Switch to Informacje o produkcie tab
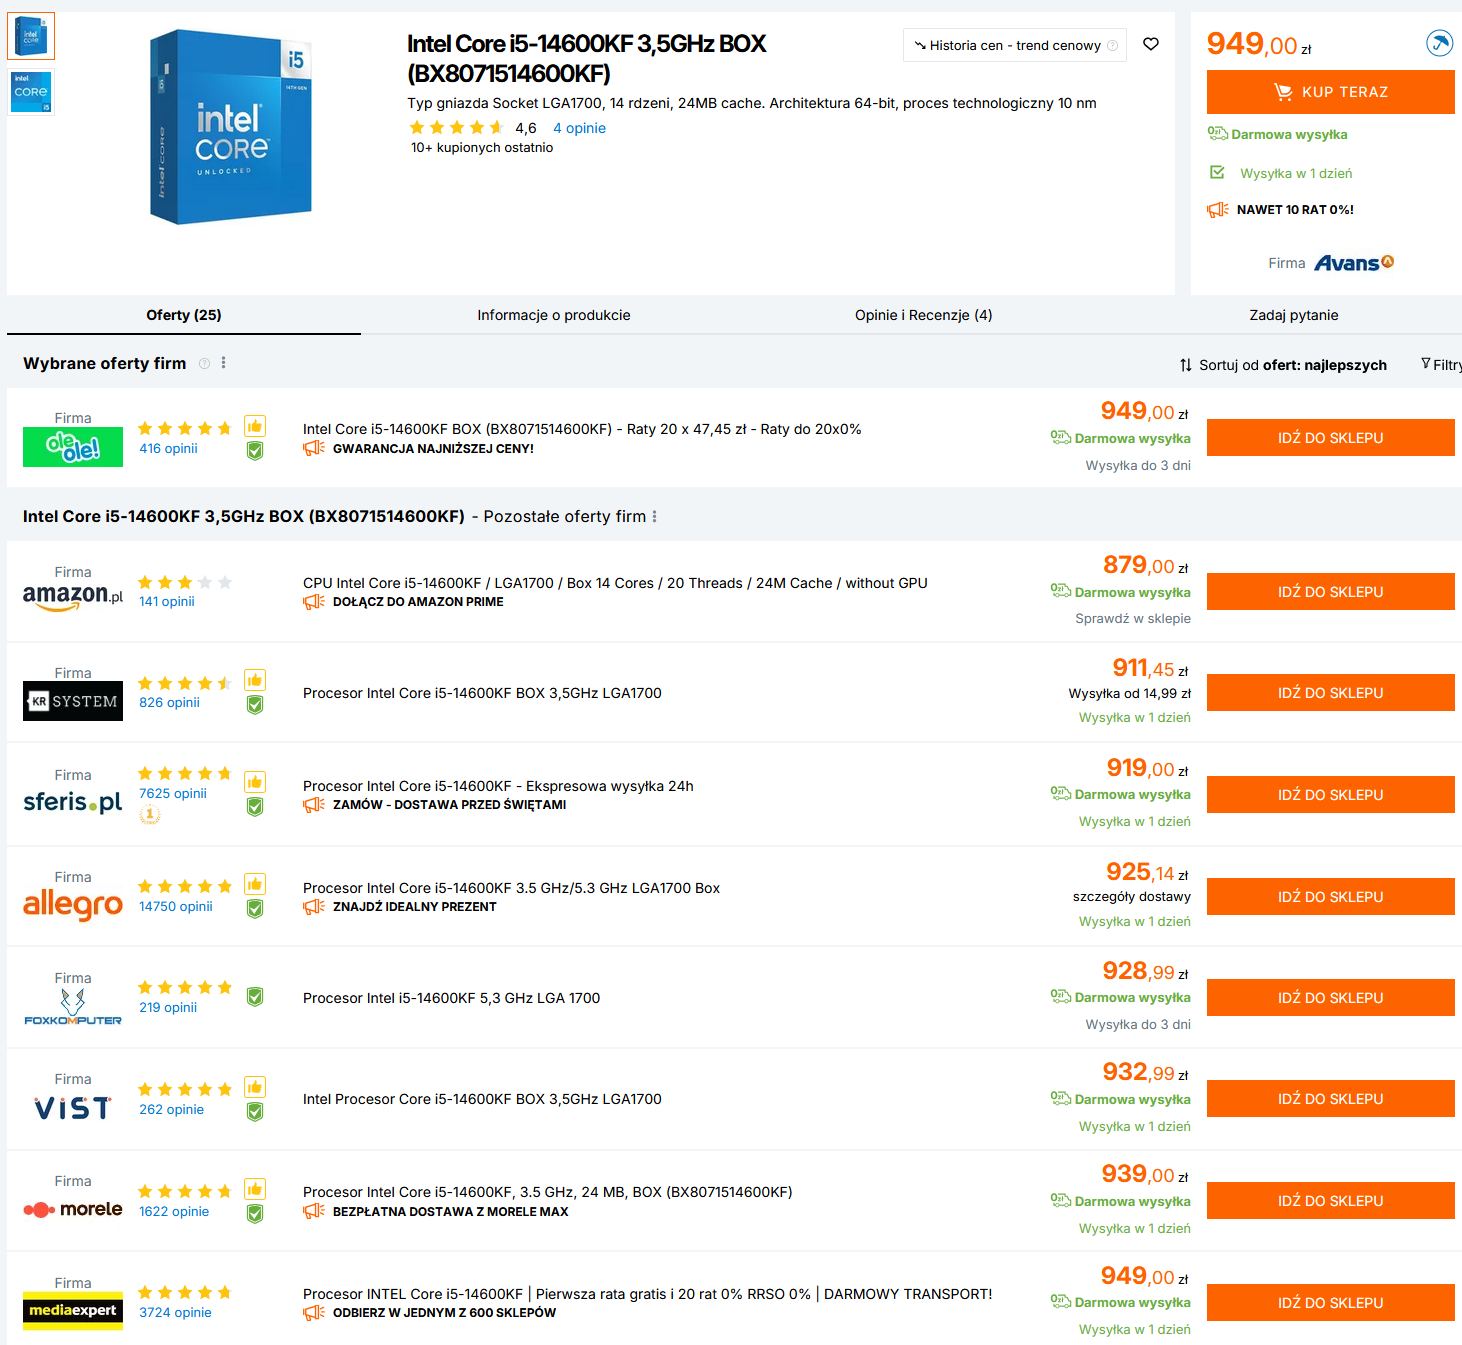Image resolution: width=1462 pixels, height=1345 pixels. [554, 315]
